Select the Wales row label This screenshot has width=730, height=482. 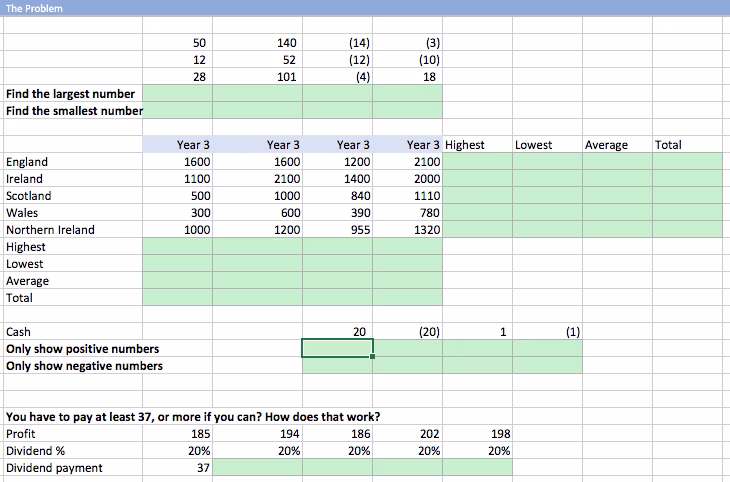pos(73,213)
